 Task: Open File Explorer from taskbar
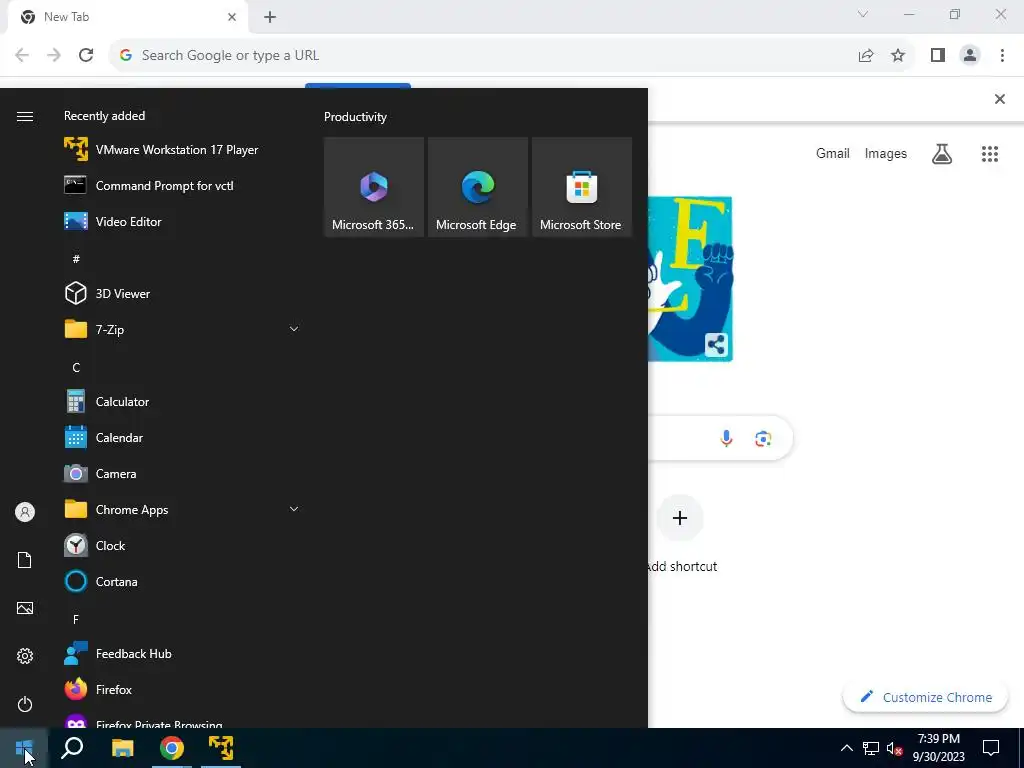(122, 748)
